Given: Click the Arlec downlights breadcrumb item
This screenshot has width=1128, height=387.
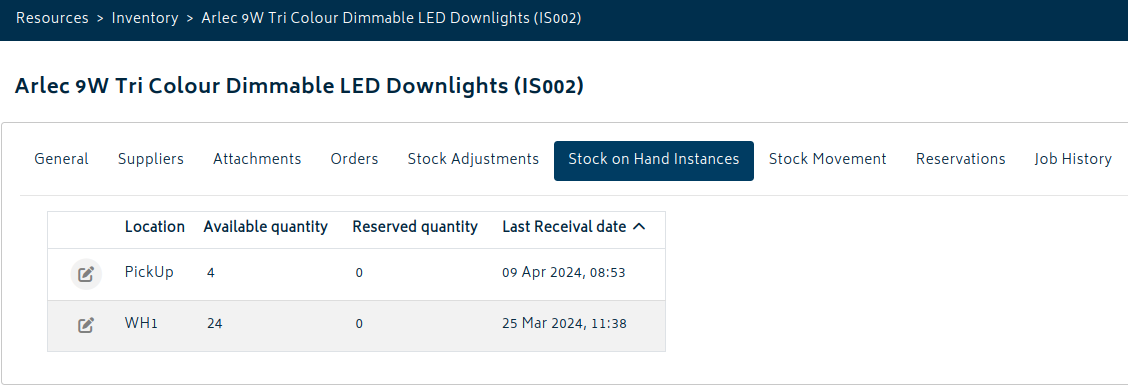Looking at the screenshot, I should click(391, 18).
